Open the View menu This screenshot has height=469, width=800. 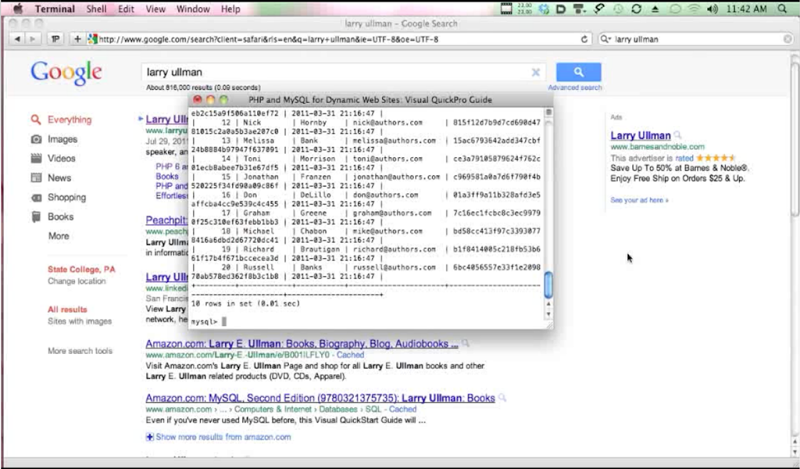155,9
